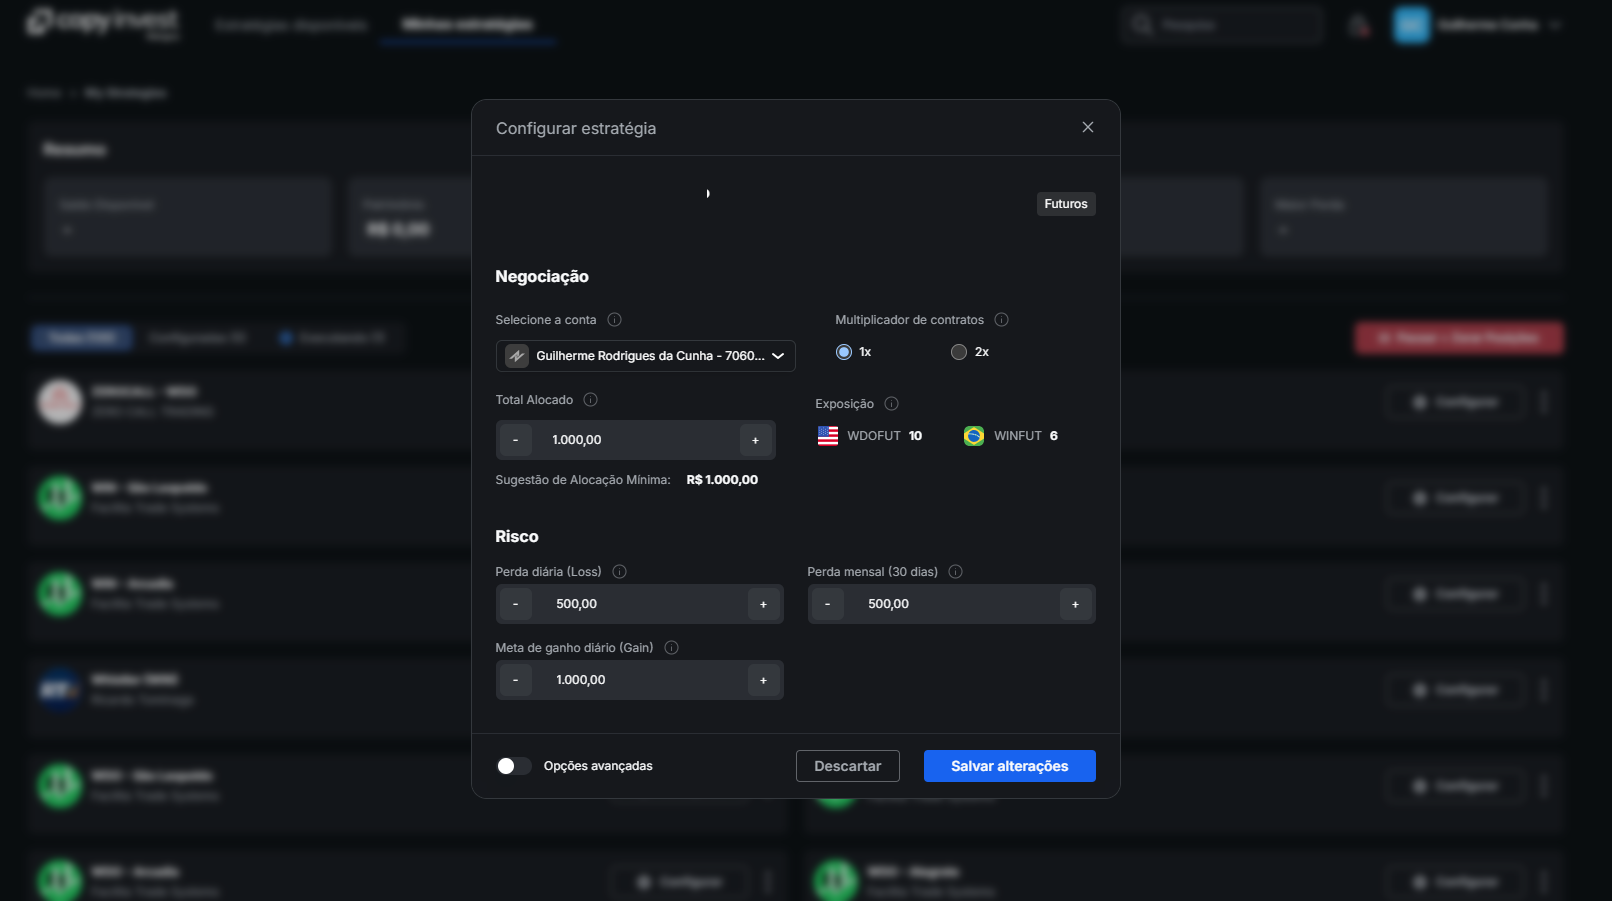Increase Perda mensal with plus button
The width and height of the screenshot is (1612, 901).
[1075, 604]
